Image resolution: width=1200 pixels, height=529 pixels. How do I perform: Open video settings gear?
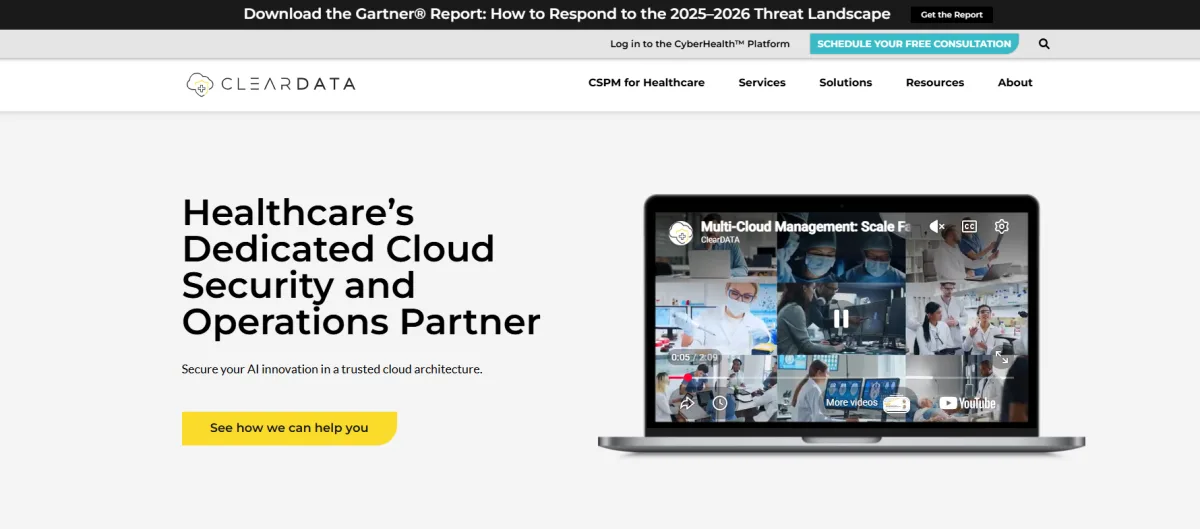click(x=1002, y=227)
